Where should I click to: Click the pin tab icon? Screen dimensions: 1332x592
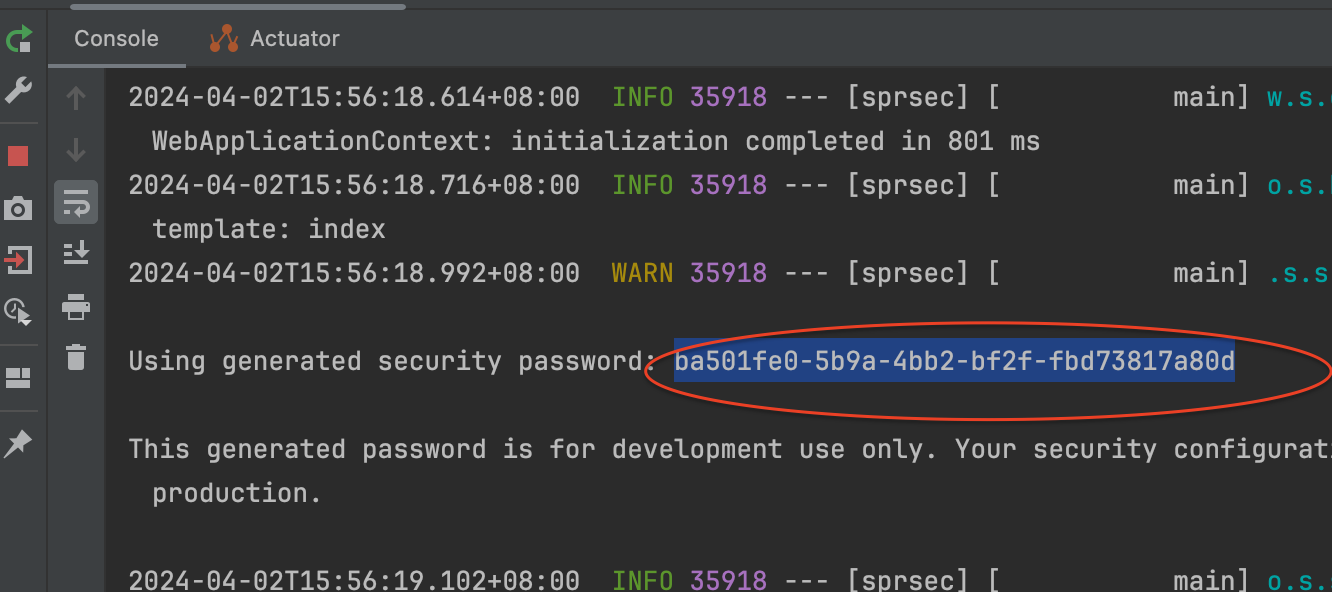19,444
